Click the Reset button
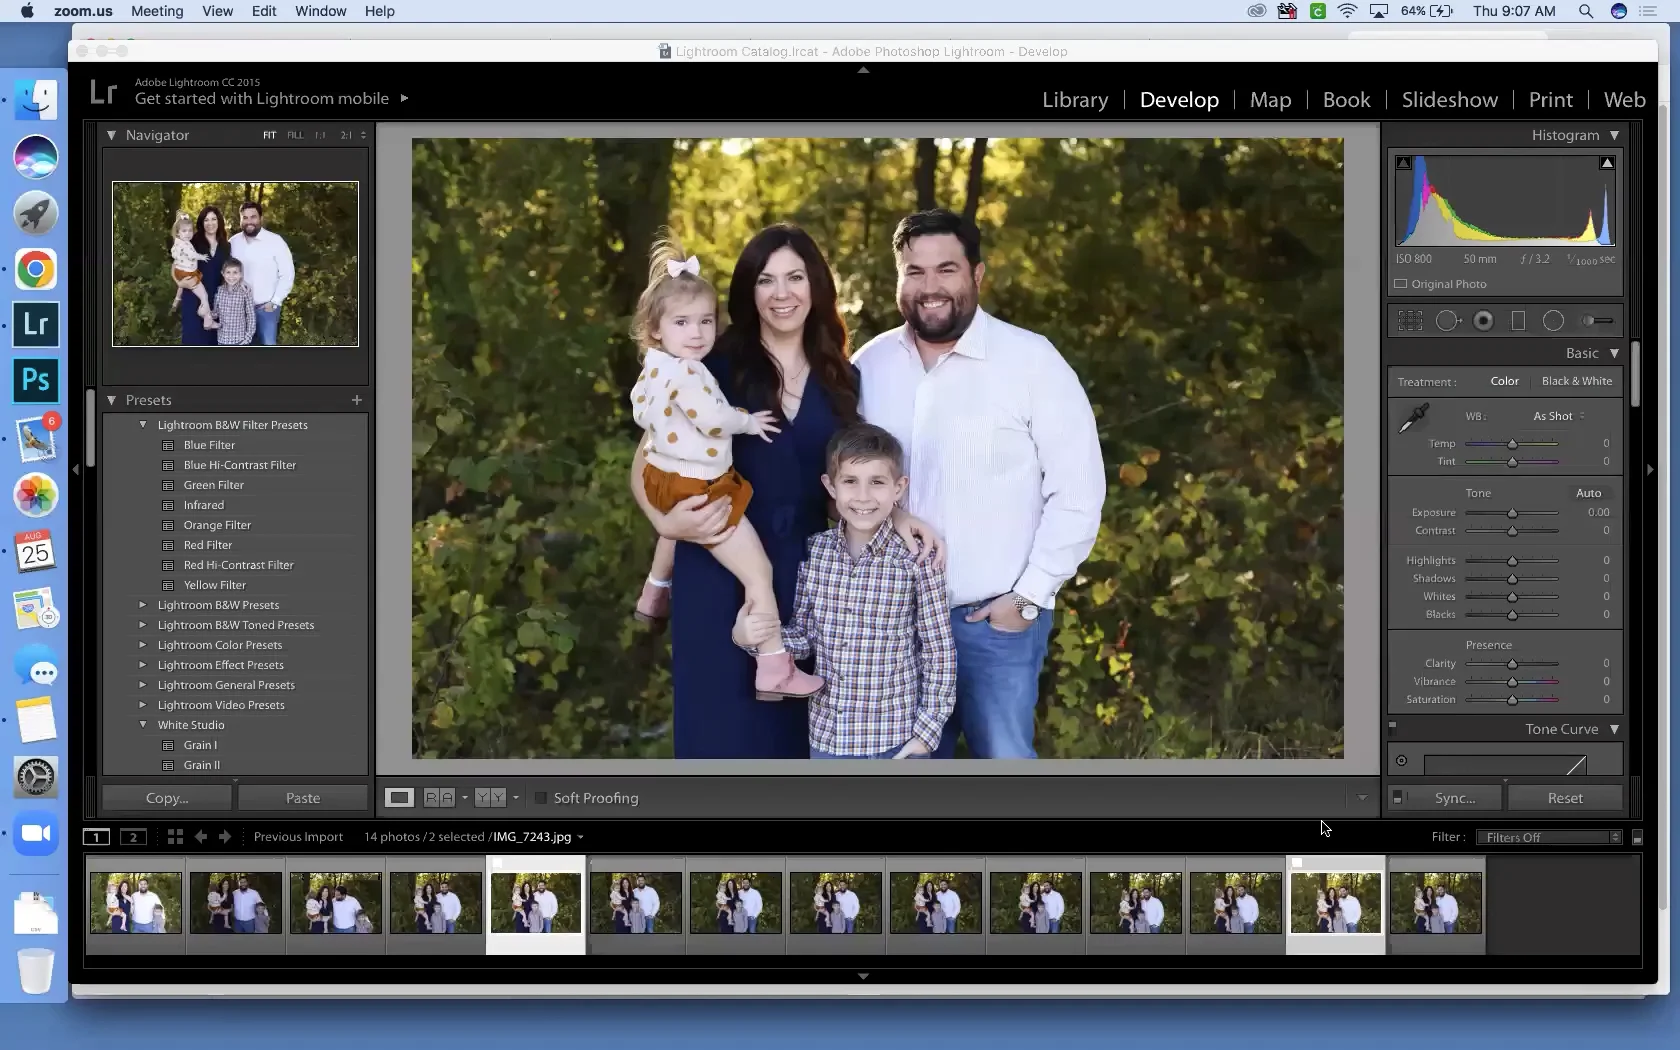Image resolution: width=1680 pixels, height=1050 pixels. 1565,798
